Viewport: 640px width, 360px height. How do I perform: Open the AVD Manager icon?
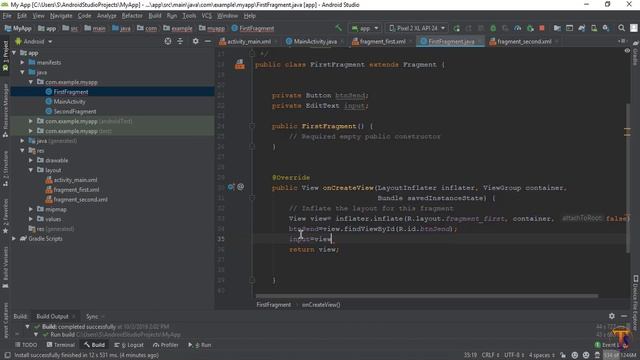594,28
